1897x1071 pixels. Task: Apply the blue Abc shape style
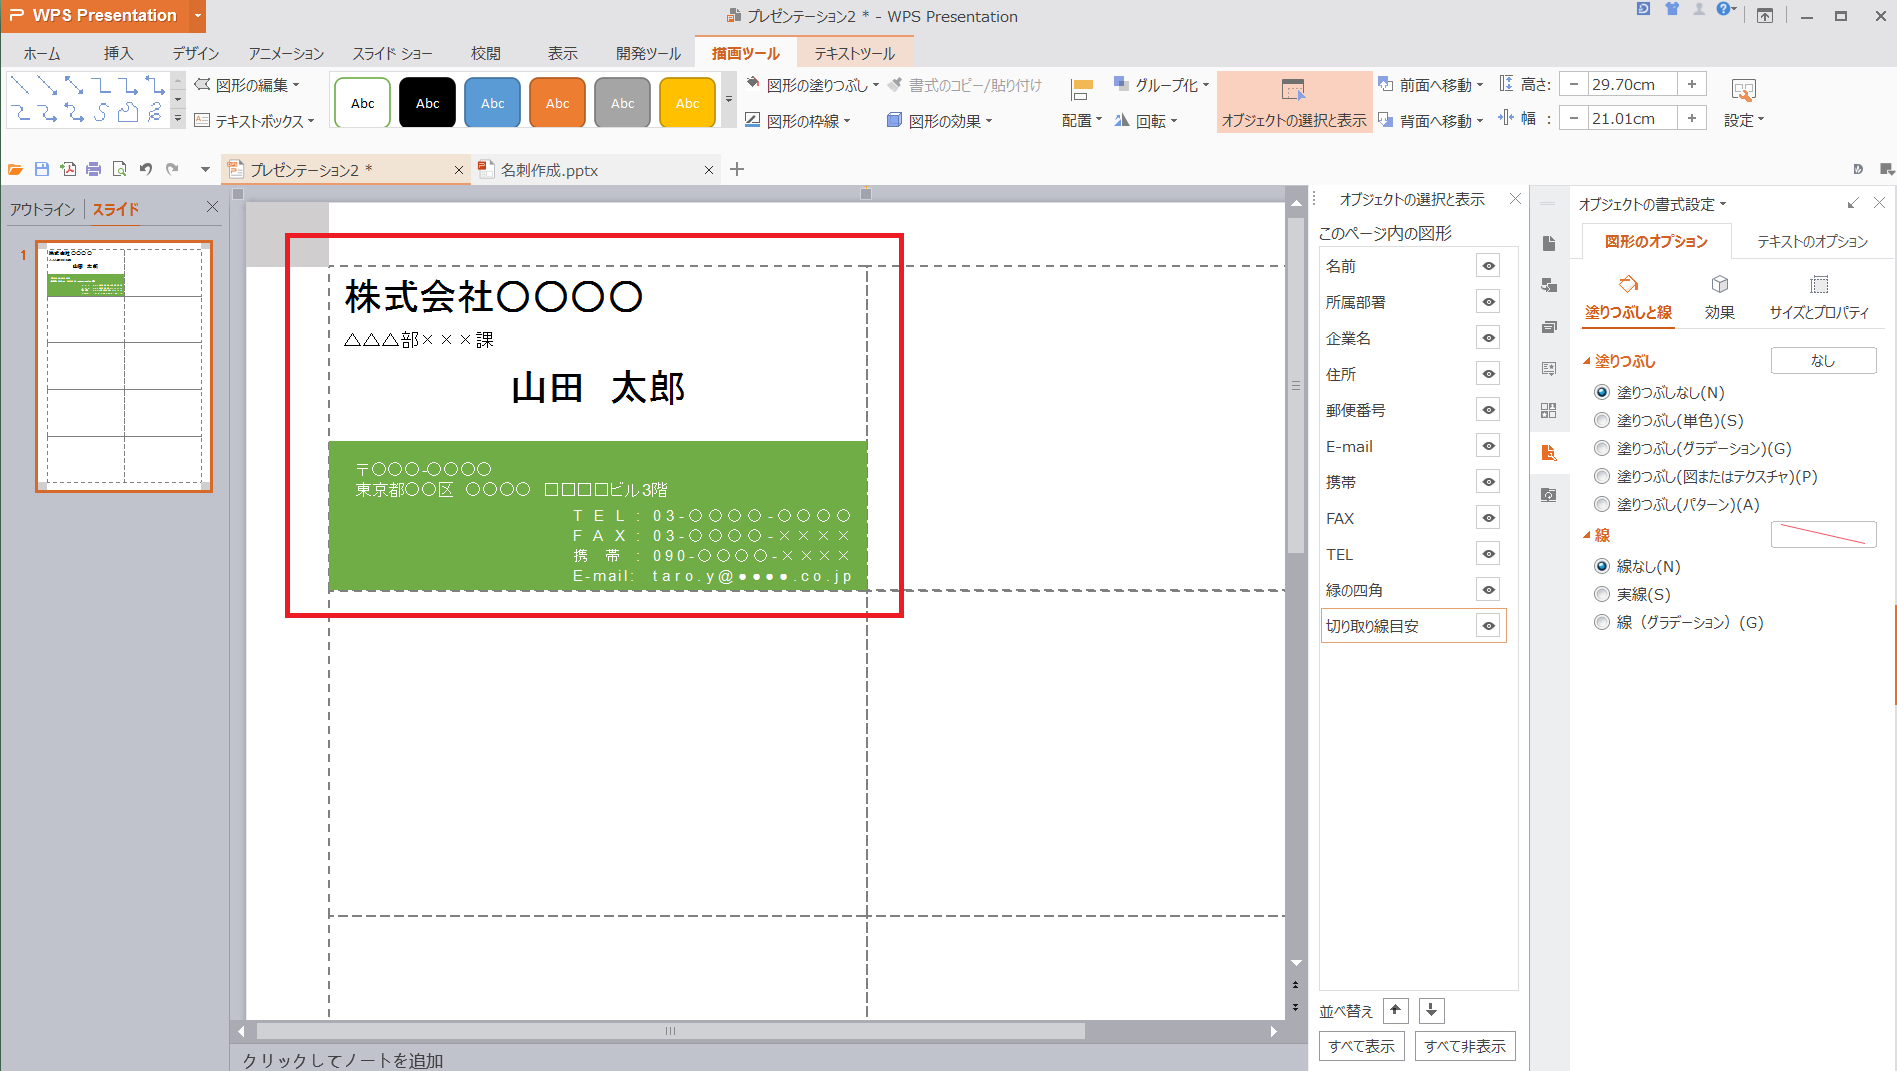(x=492, y=102)
